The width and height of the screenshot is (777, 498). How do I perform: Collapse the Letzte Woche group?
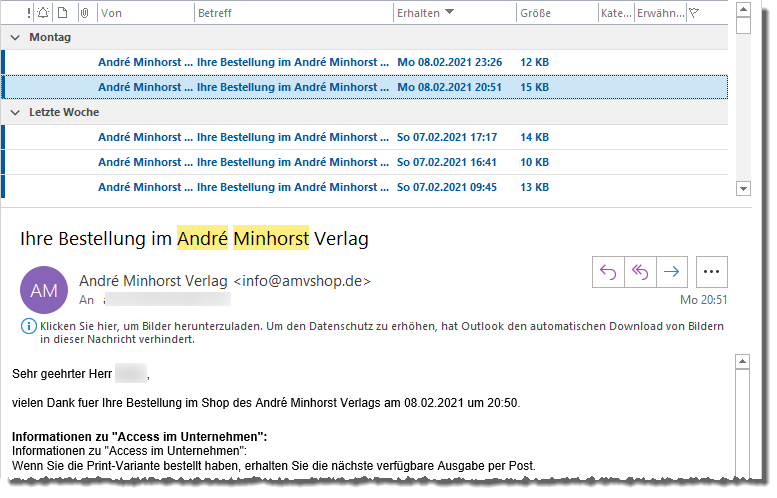point(15,112)
